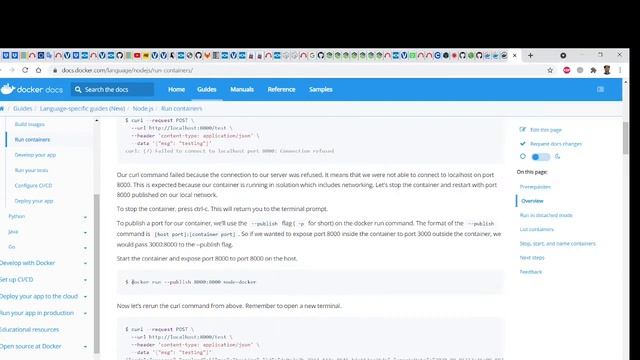
Task: Open the Reference nav item
Action: [281, 89]
